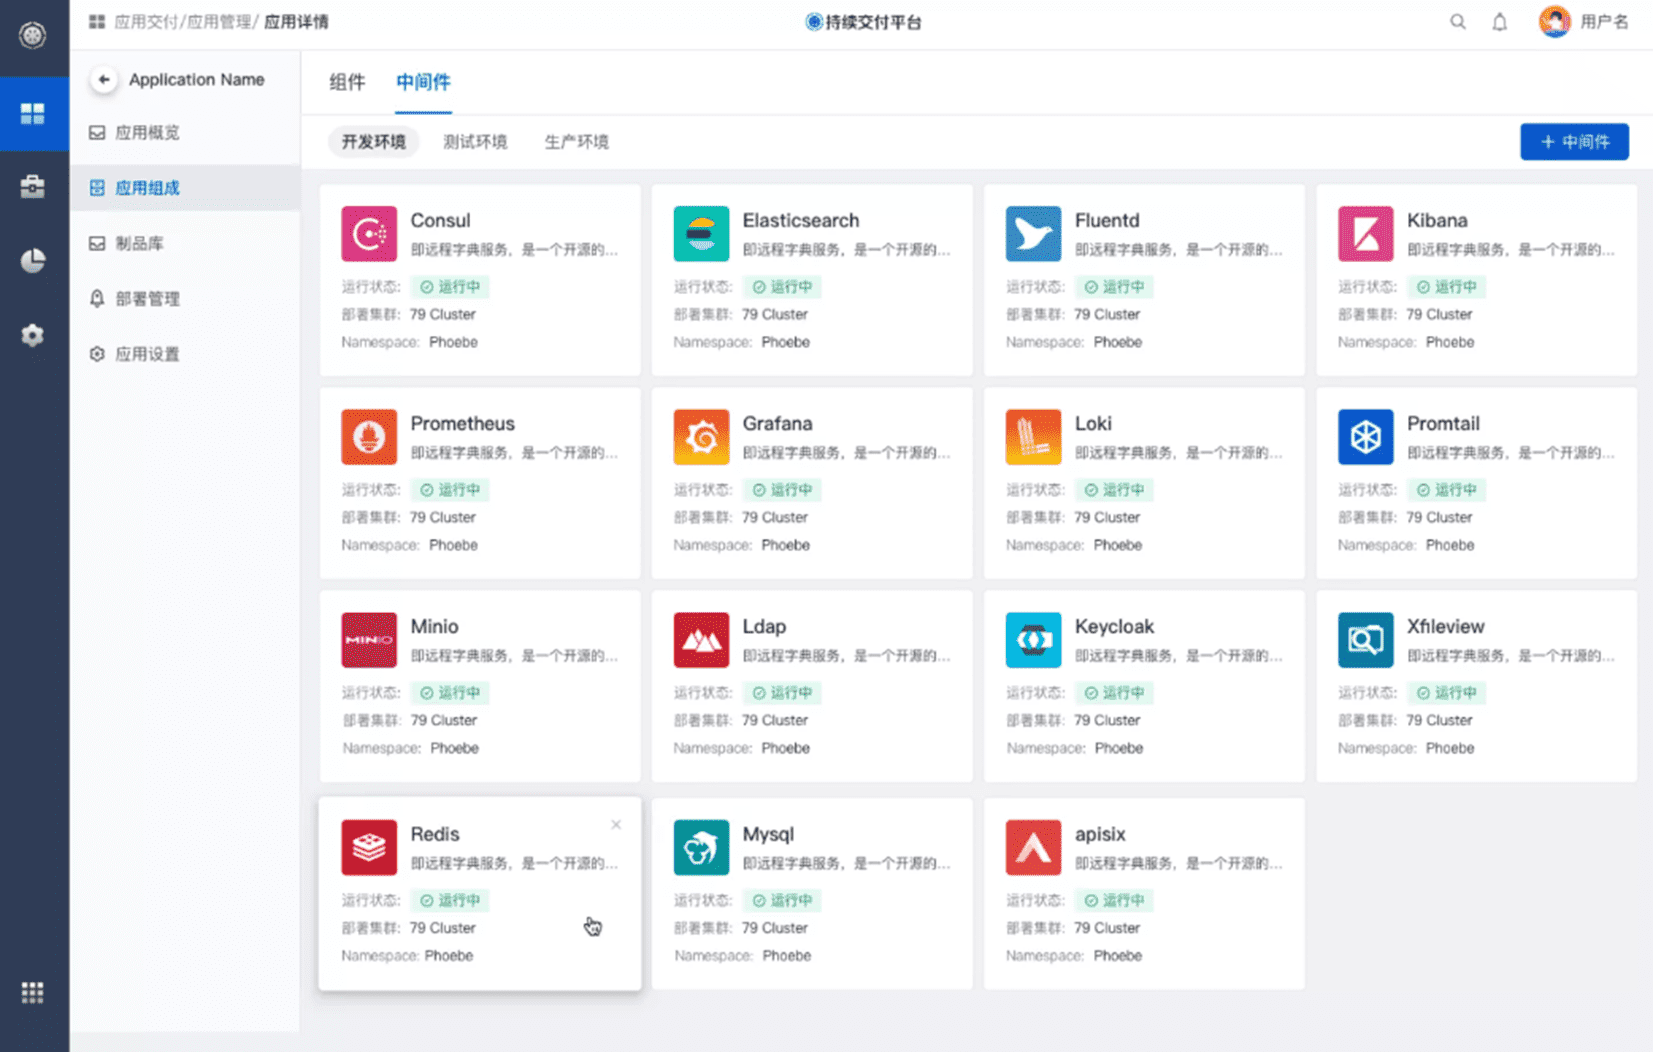This screenshot has width=1653, height=1052.
Task: Click the Grafana logo icon
Action: coord(701,437)
